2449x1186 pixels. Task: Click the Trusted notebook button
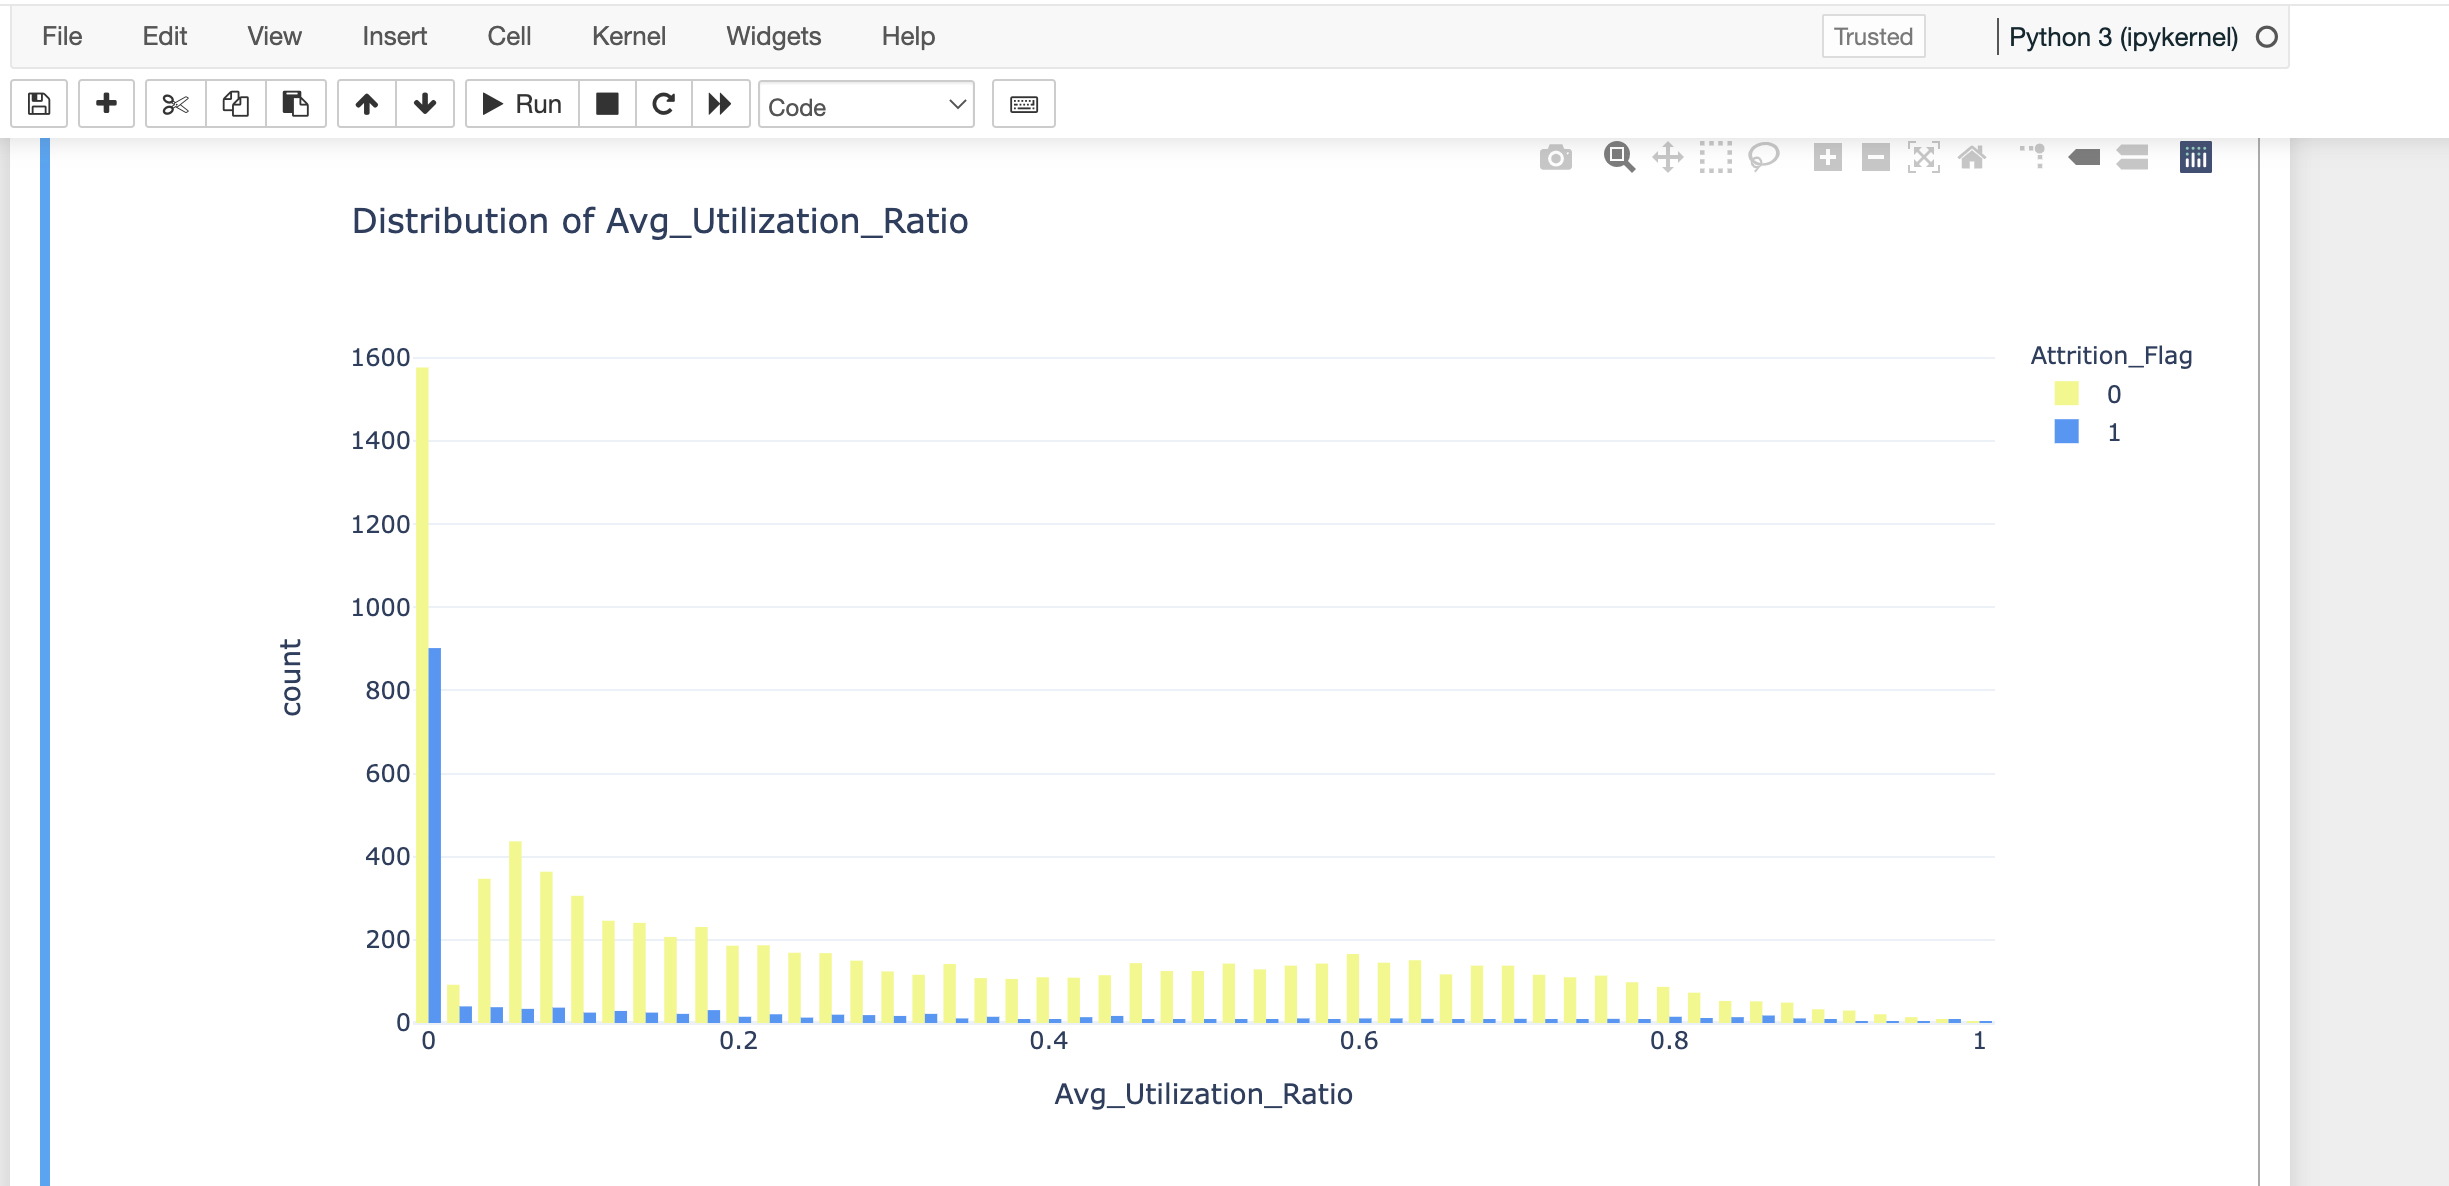point(1873,36)
